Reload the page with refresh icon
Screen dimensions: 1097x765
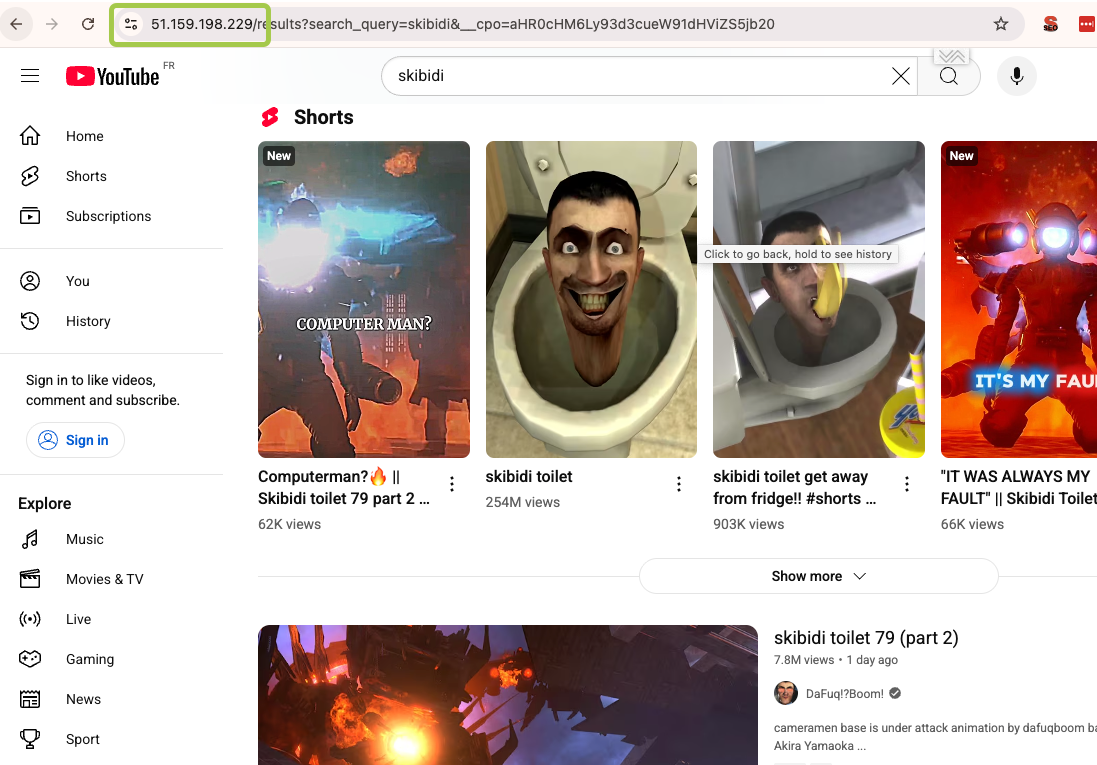click(x=88, y=24)
